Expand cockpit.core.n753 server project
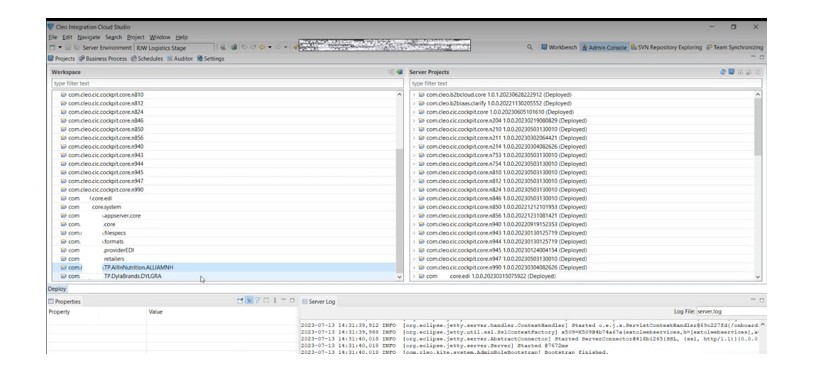The width and height of the screenshot is (826, 372). [x=414, y=155]
